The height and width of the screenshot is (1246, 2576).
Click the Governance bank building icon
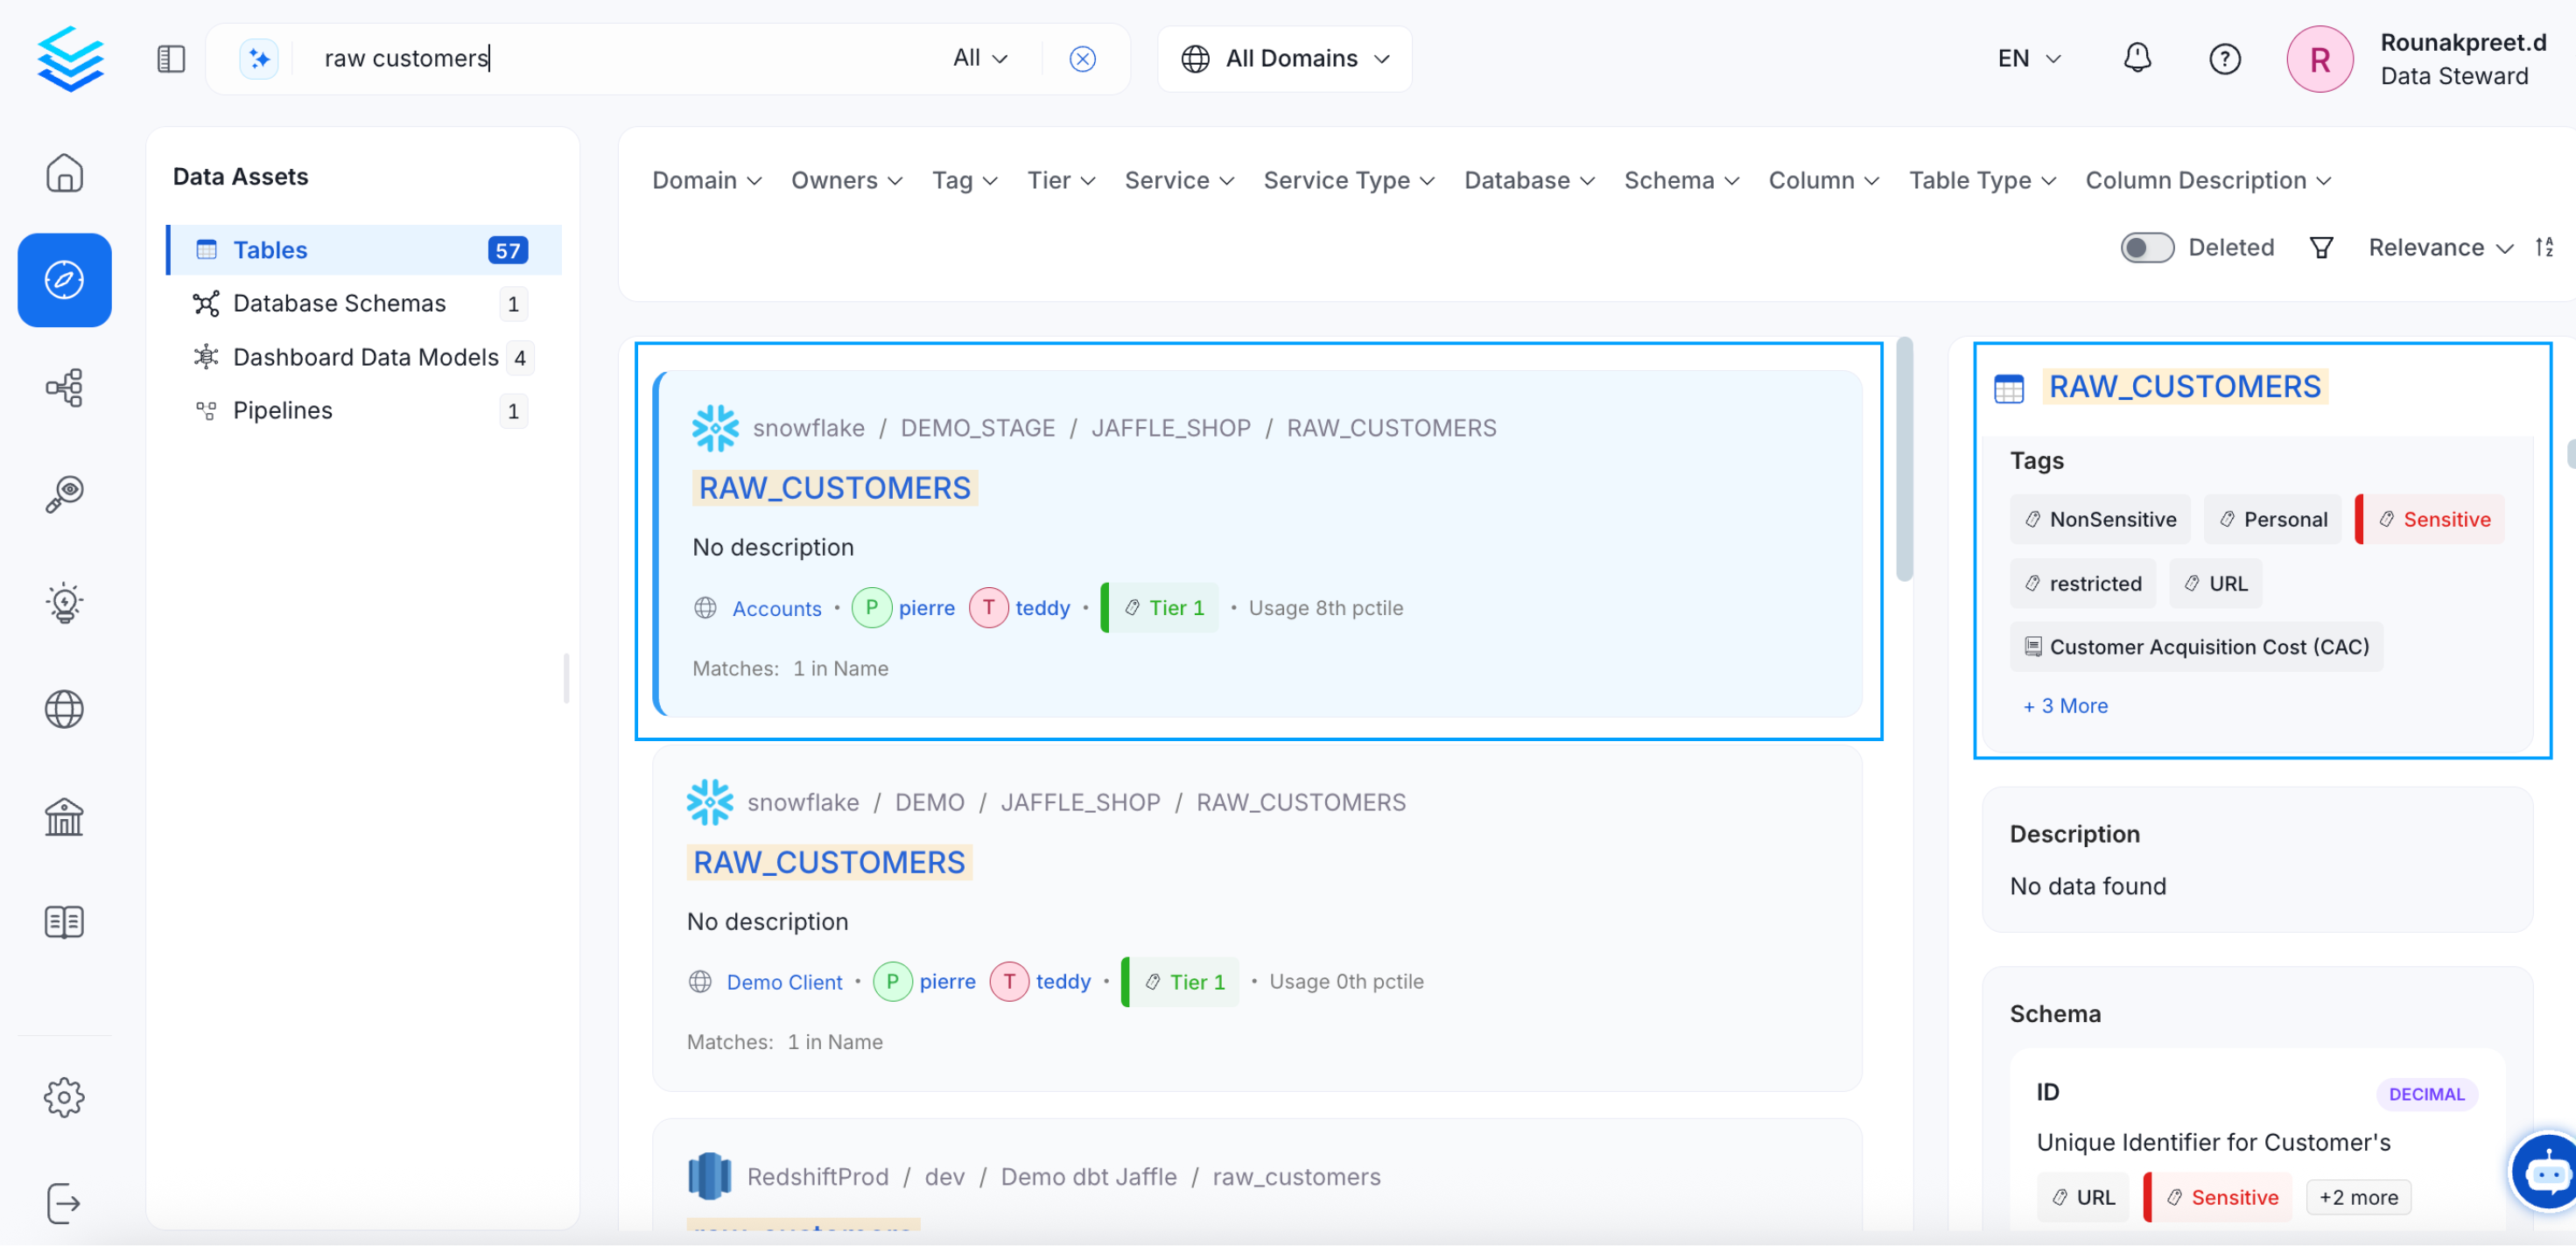(x=64, y=817)
